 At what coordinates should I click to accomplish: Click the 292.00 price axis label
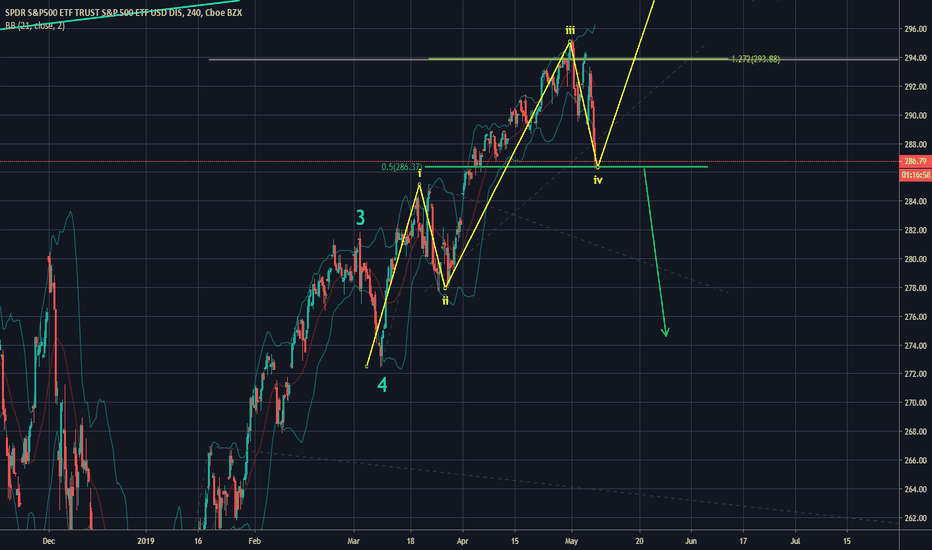point(915,86)
